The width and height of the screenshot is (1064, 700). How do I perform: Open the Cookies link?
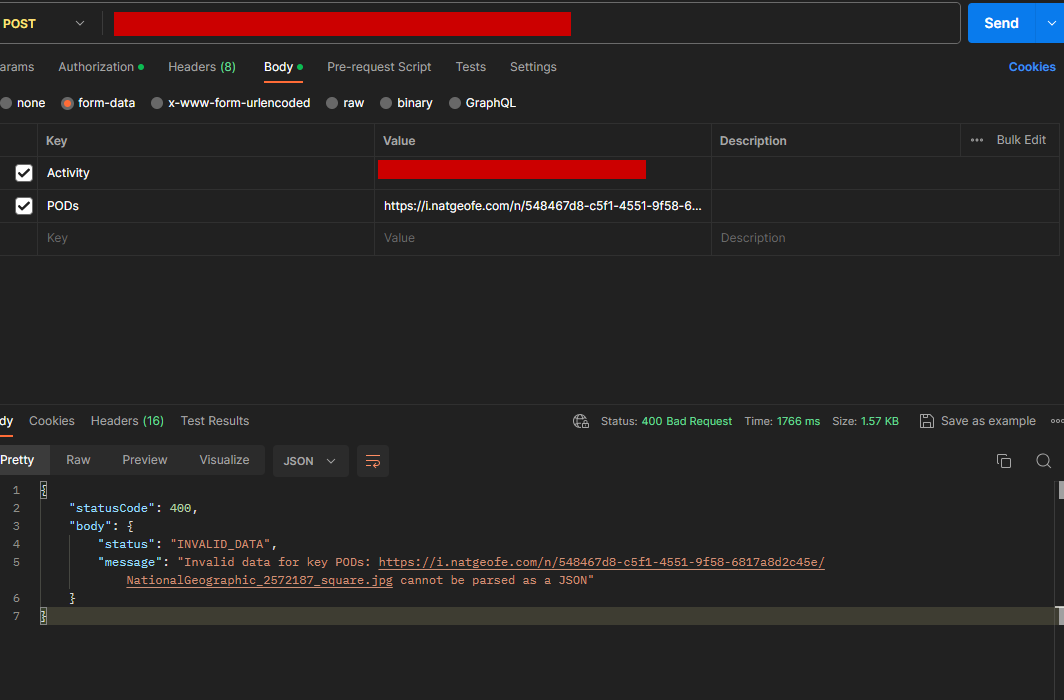pos(1031,67)
